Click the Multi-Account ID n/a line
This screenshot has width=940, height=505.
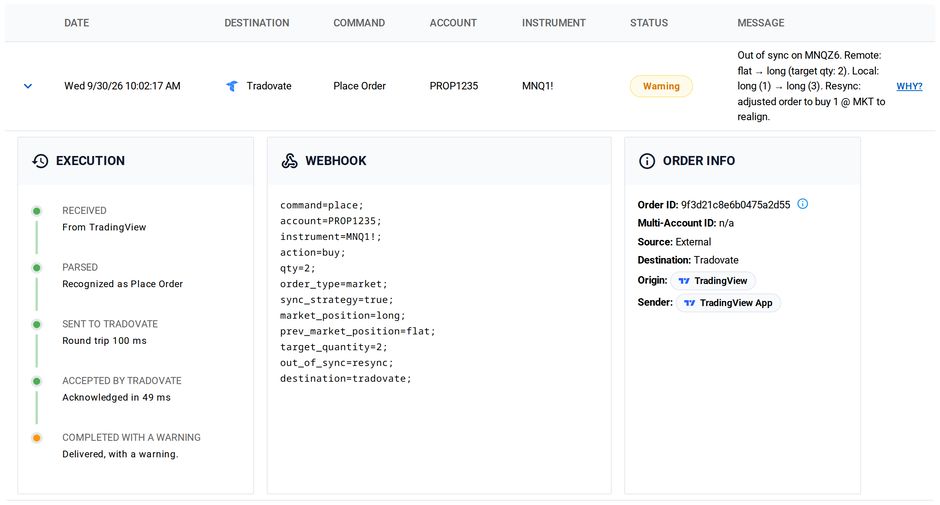(685, 223)
